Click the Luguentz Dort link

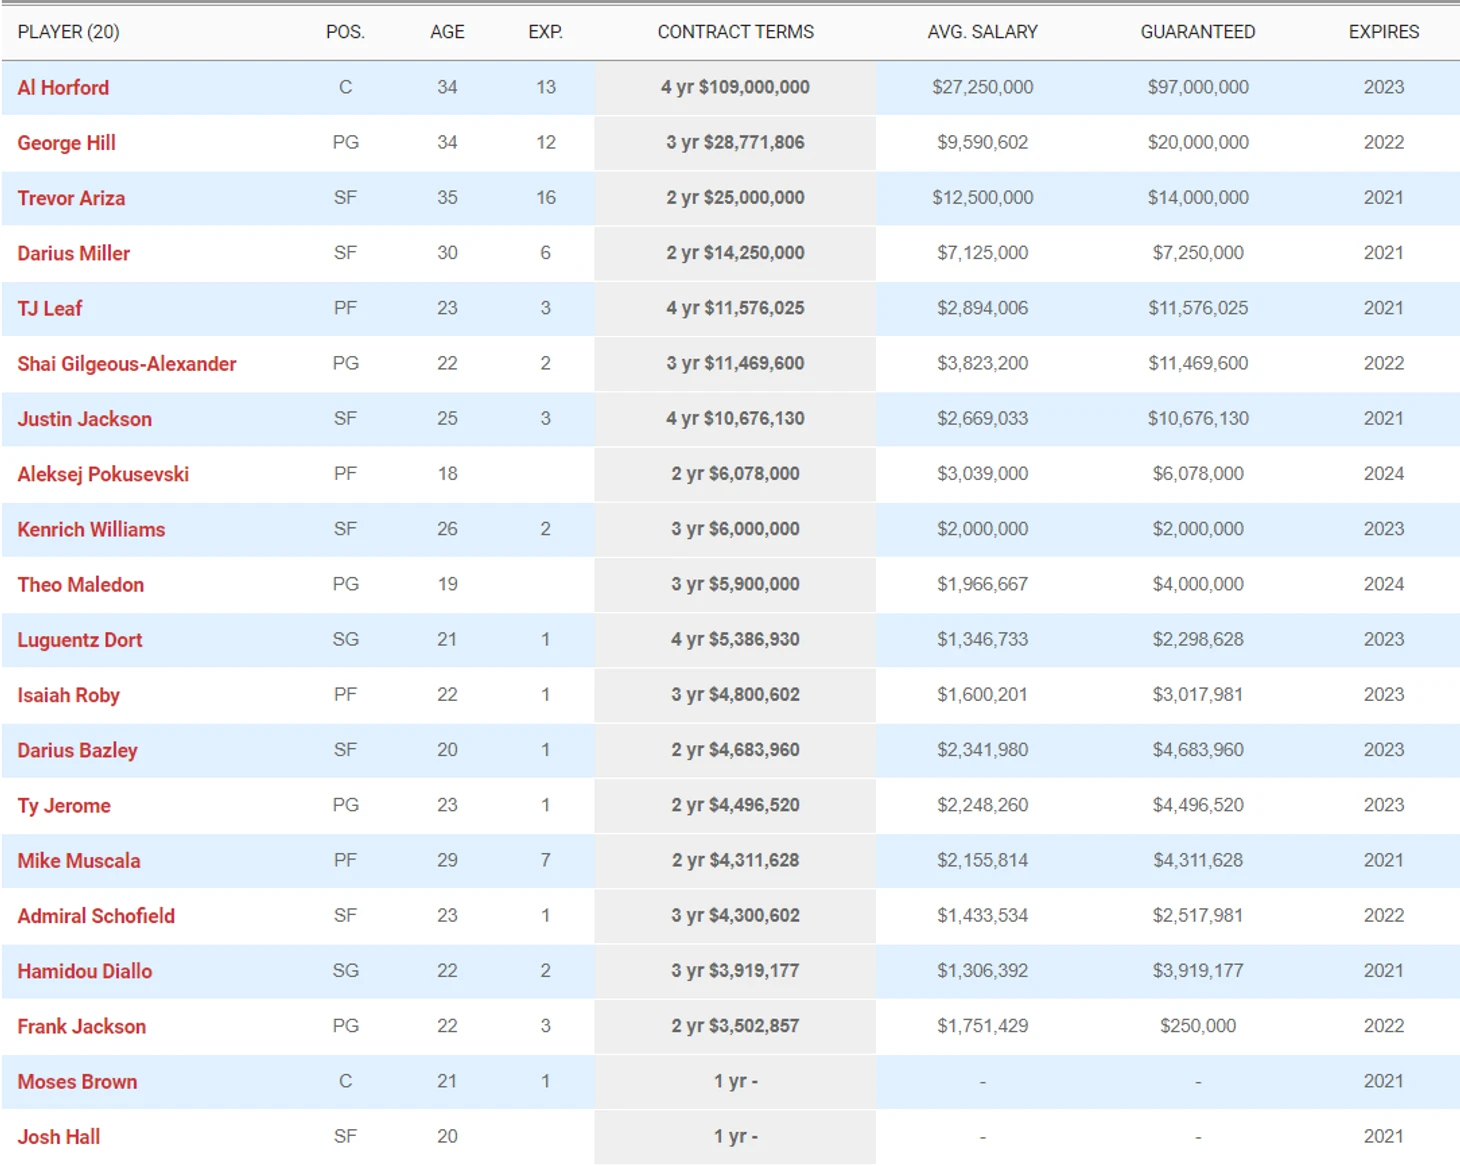(x=80, y=640)
